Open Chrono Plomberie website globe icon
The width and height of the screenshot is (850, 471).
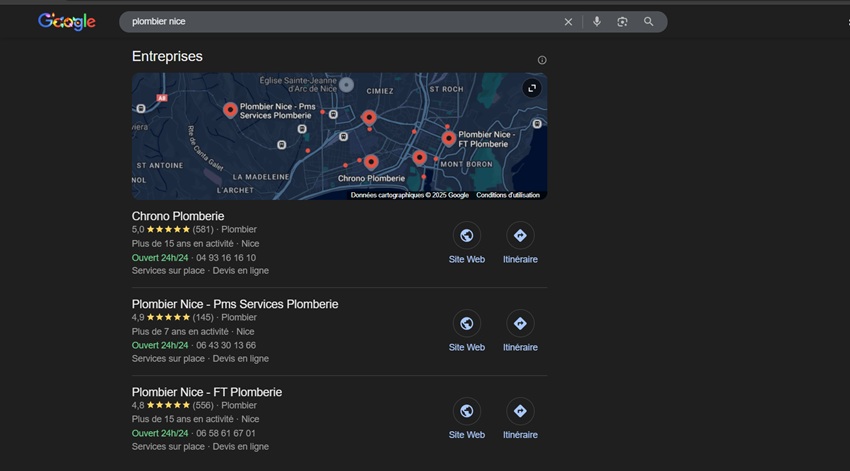click(466, 236)
